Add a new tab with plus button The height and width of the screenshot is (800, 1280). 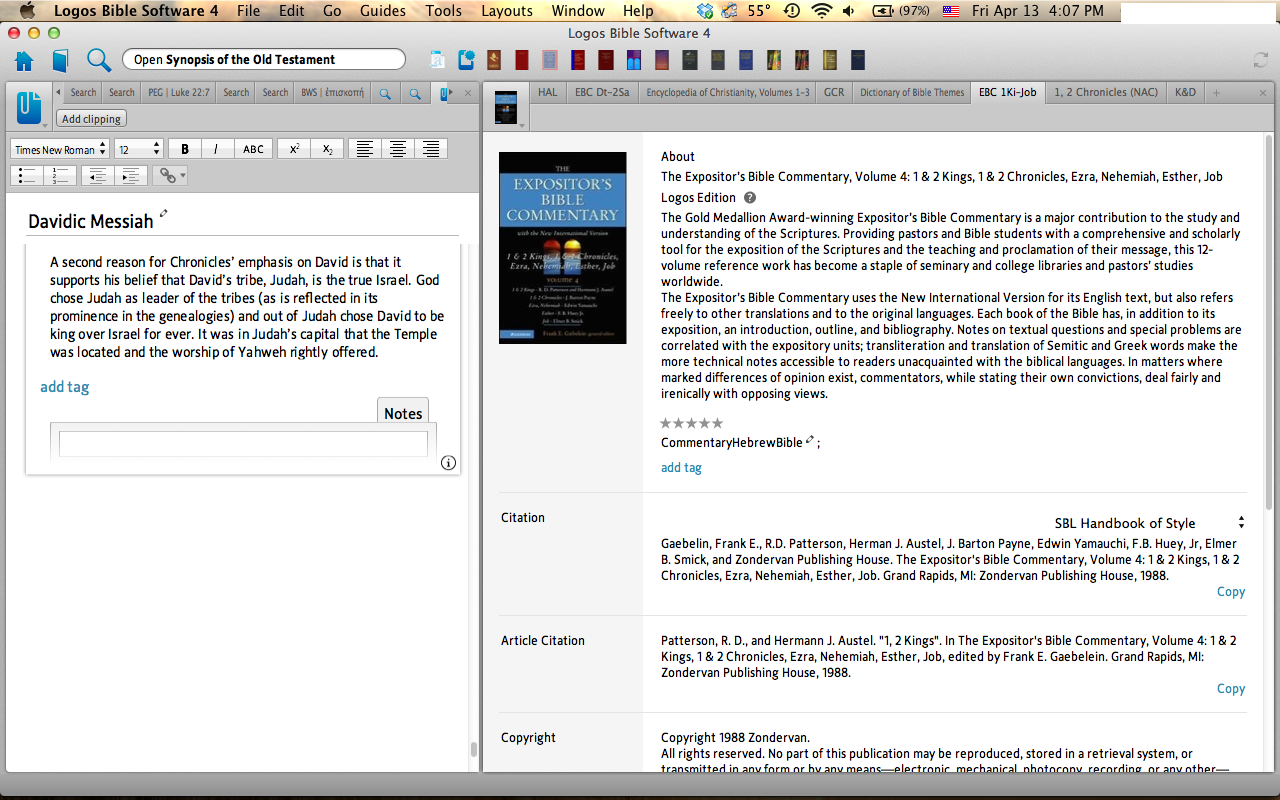1217,93
